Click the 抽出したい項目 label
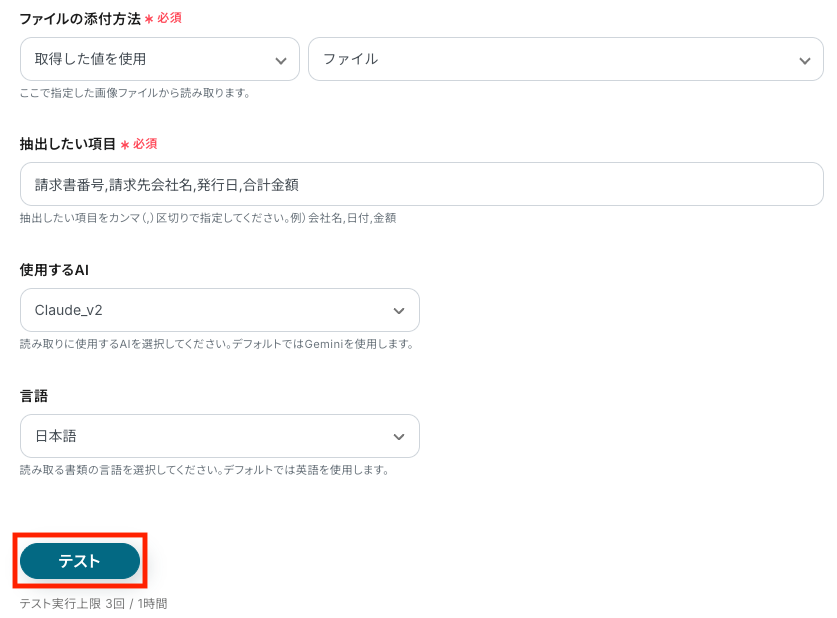This screenshot has height=618, width=837. pos(68,144)
